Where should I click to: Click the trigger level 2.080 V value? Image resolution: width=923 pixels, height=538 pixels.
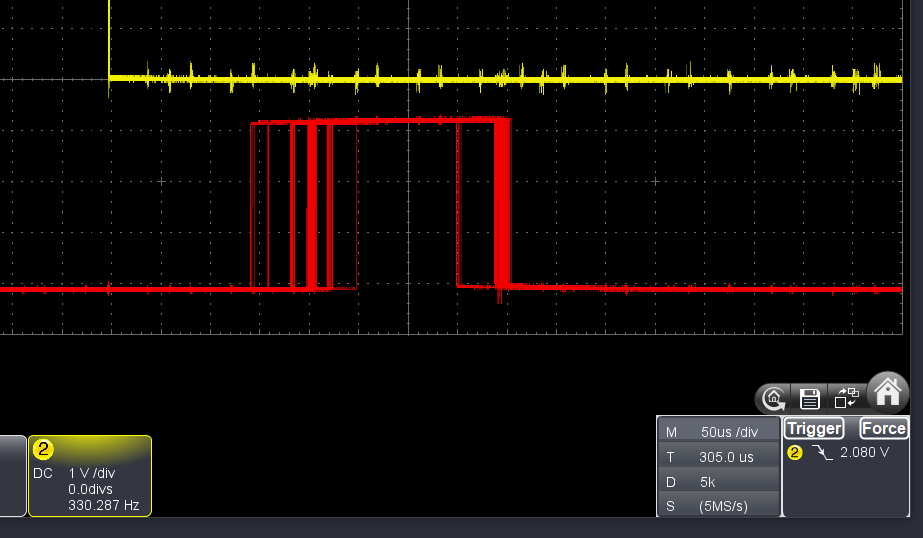[864, 452]
